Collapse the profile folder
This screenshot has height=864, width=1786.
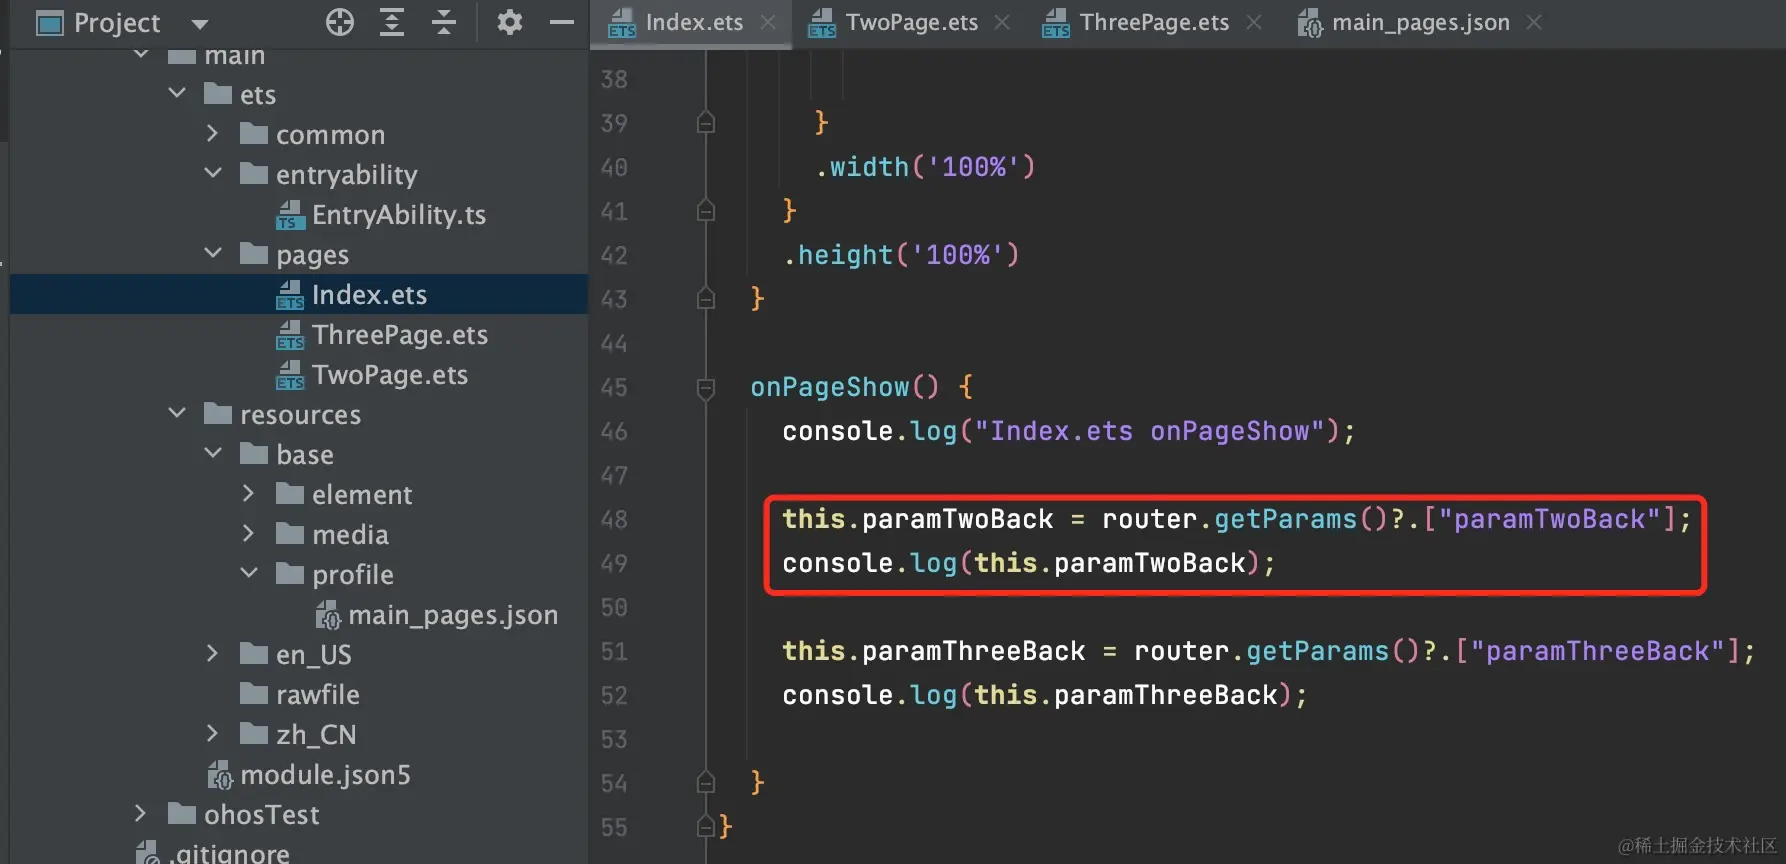(249, 573)
